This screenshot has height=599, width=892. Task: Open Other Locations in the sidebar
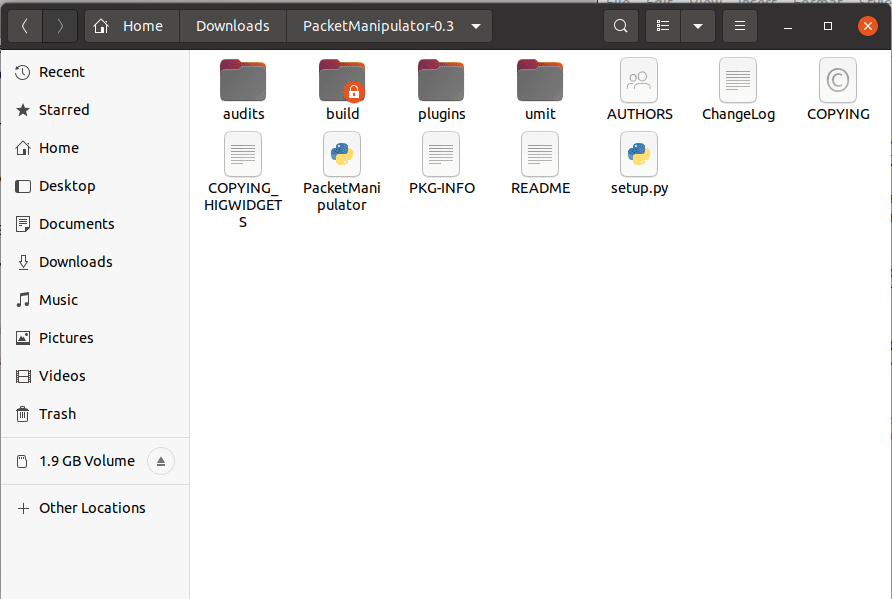(x=95, y=508)
